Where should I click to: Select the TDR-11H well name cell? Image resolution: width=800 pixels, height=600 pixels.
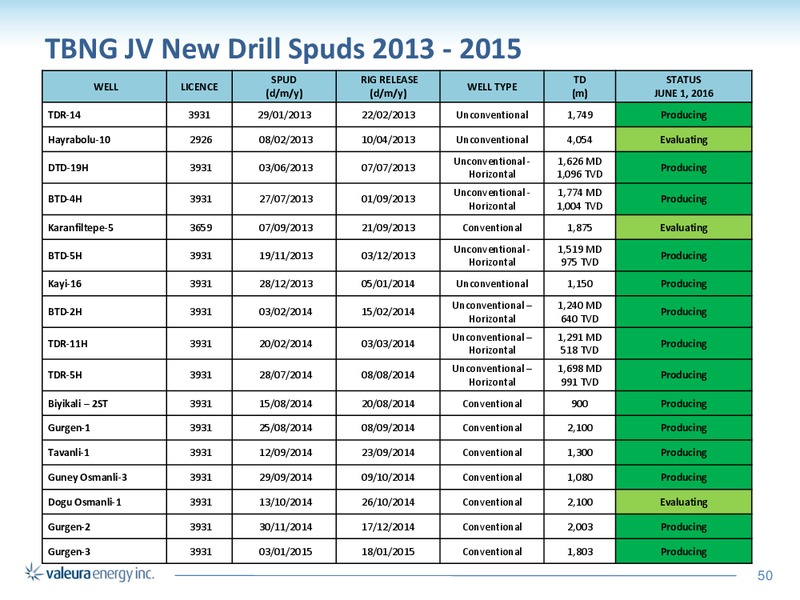click(x=105, y=343)
